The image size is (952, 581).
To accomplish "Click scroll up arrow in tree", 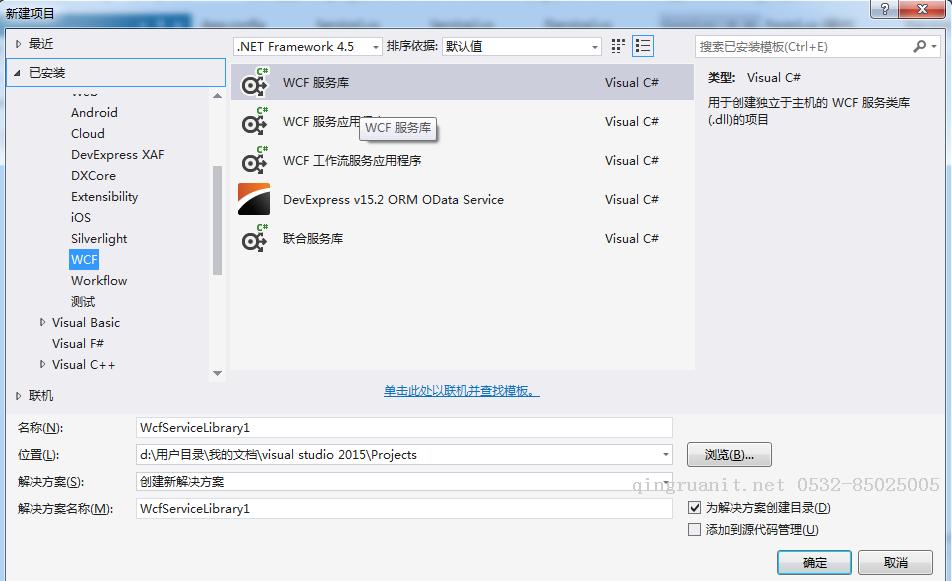I will click(217, 96).
